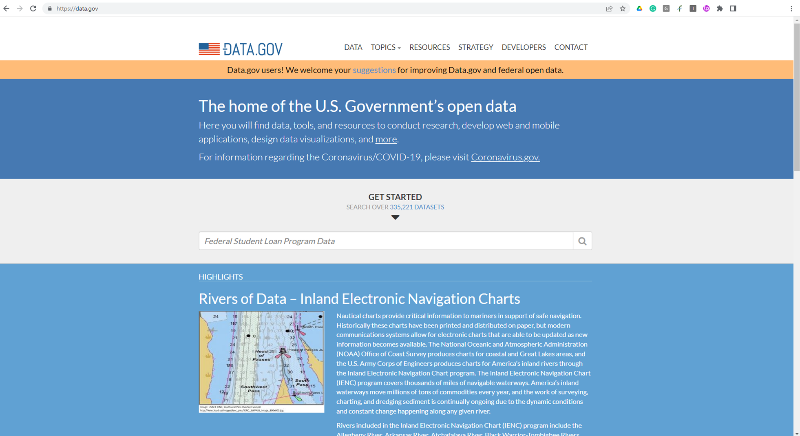
Task: Open the purple circular extension icon
Action: [x=706, y=9]
